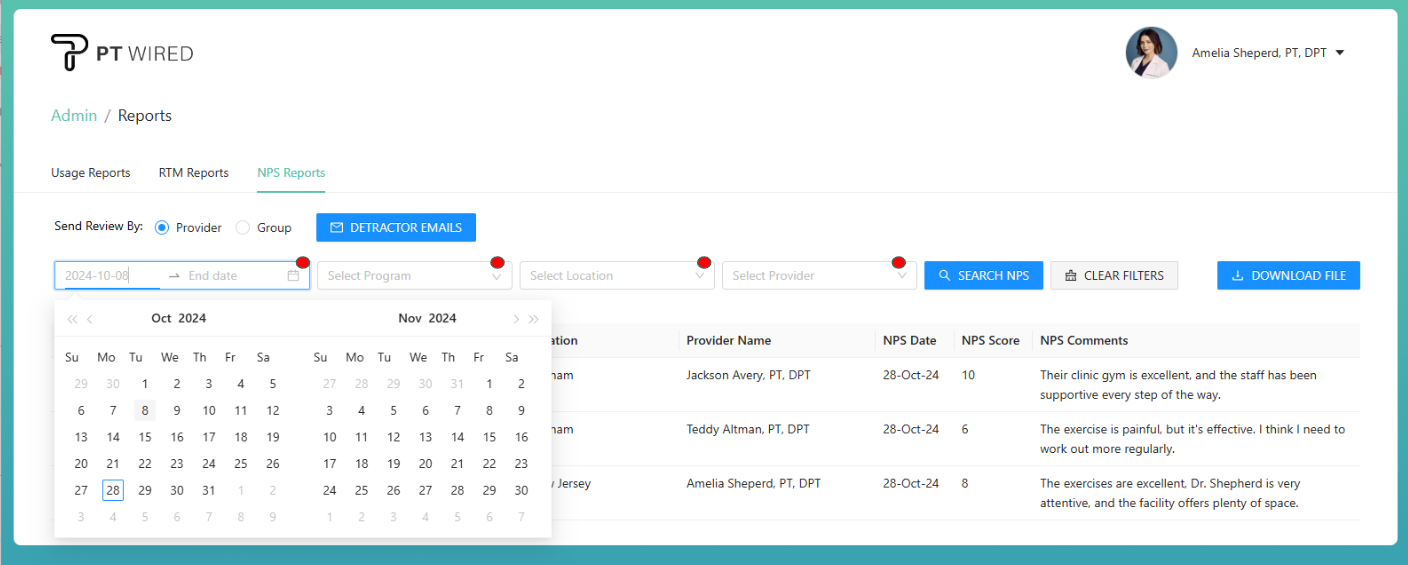This screenshot has height=565, width=1408.
Task: Open the user account menu arrow
Action: pyautogui.click(x=1340, y=53)
